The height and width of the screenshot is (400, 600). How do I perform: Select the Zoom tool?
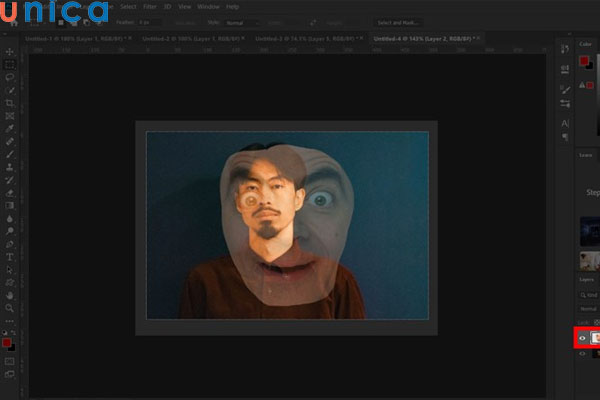point(10,309)
